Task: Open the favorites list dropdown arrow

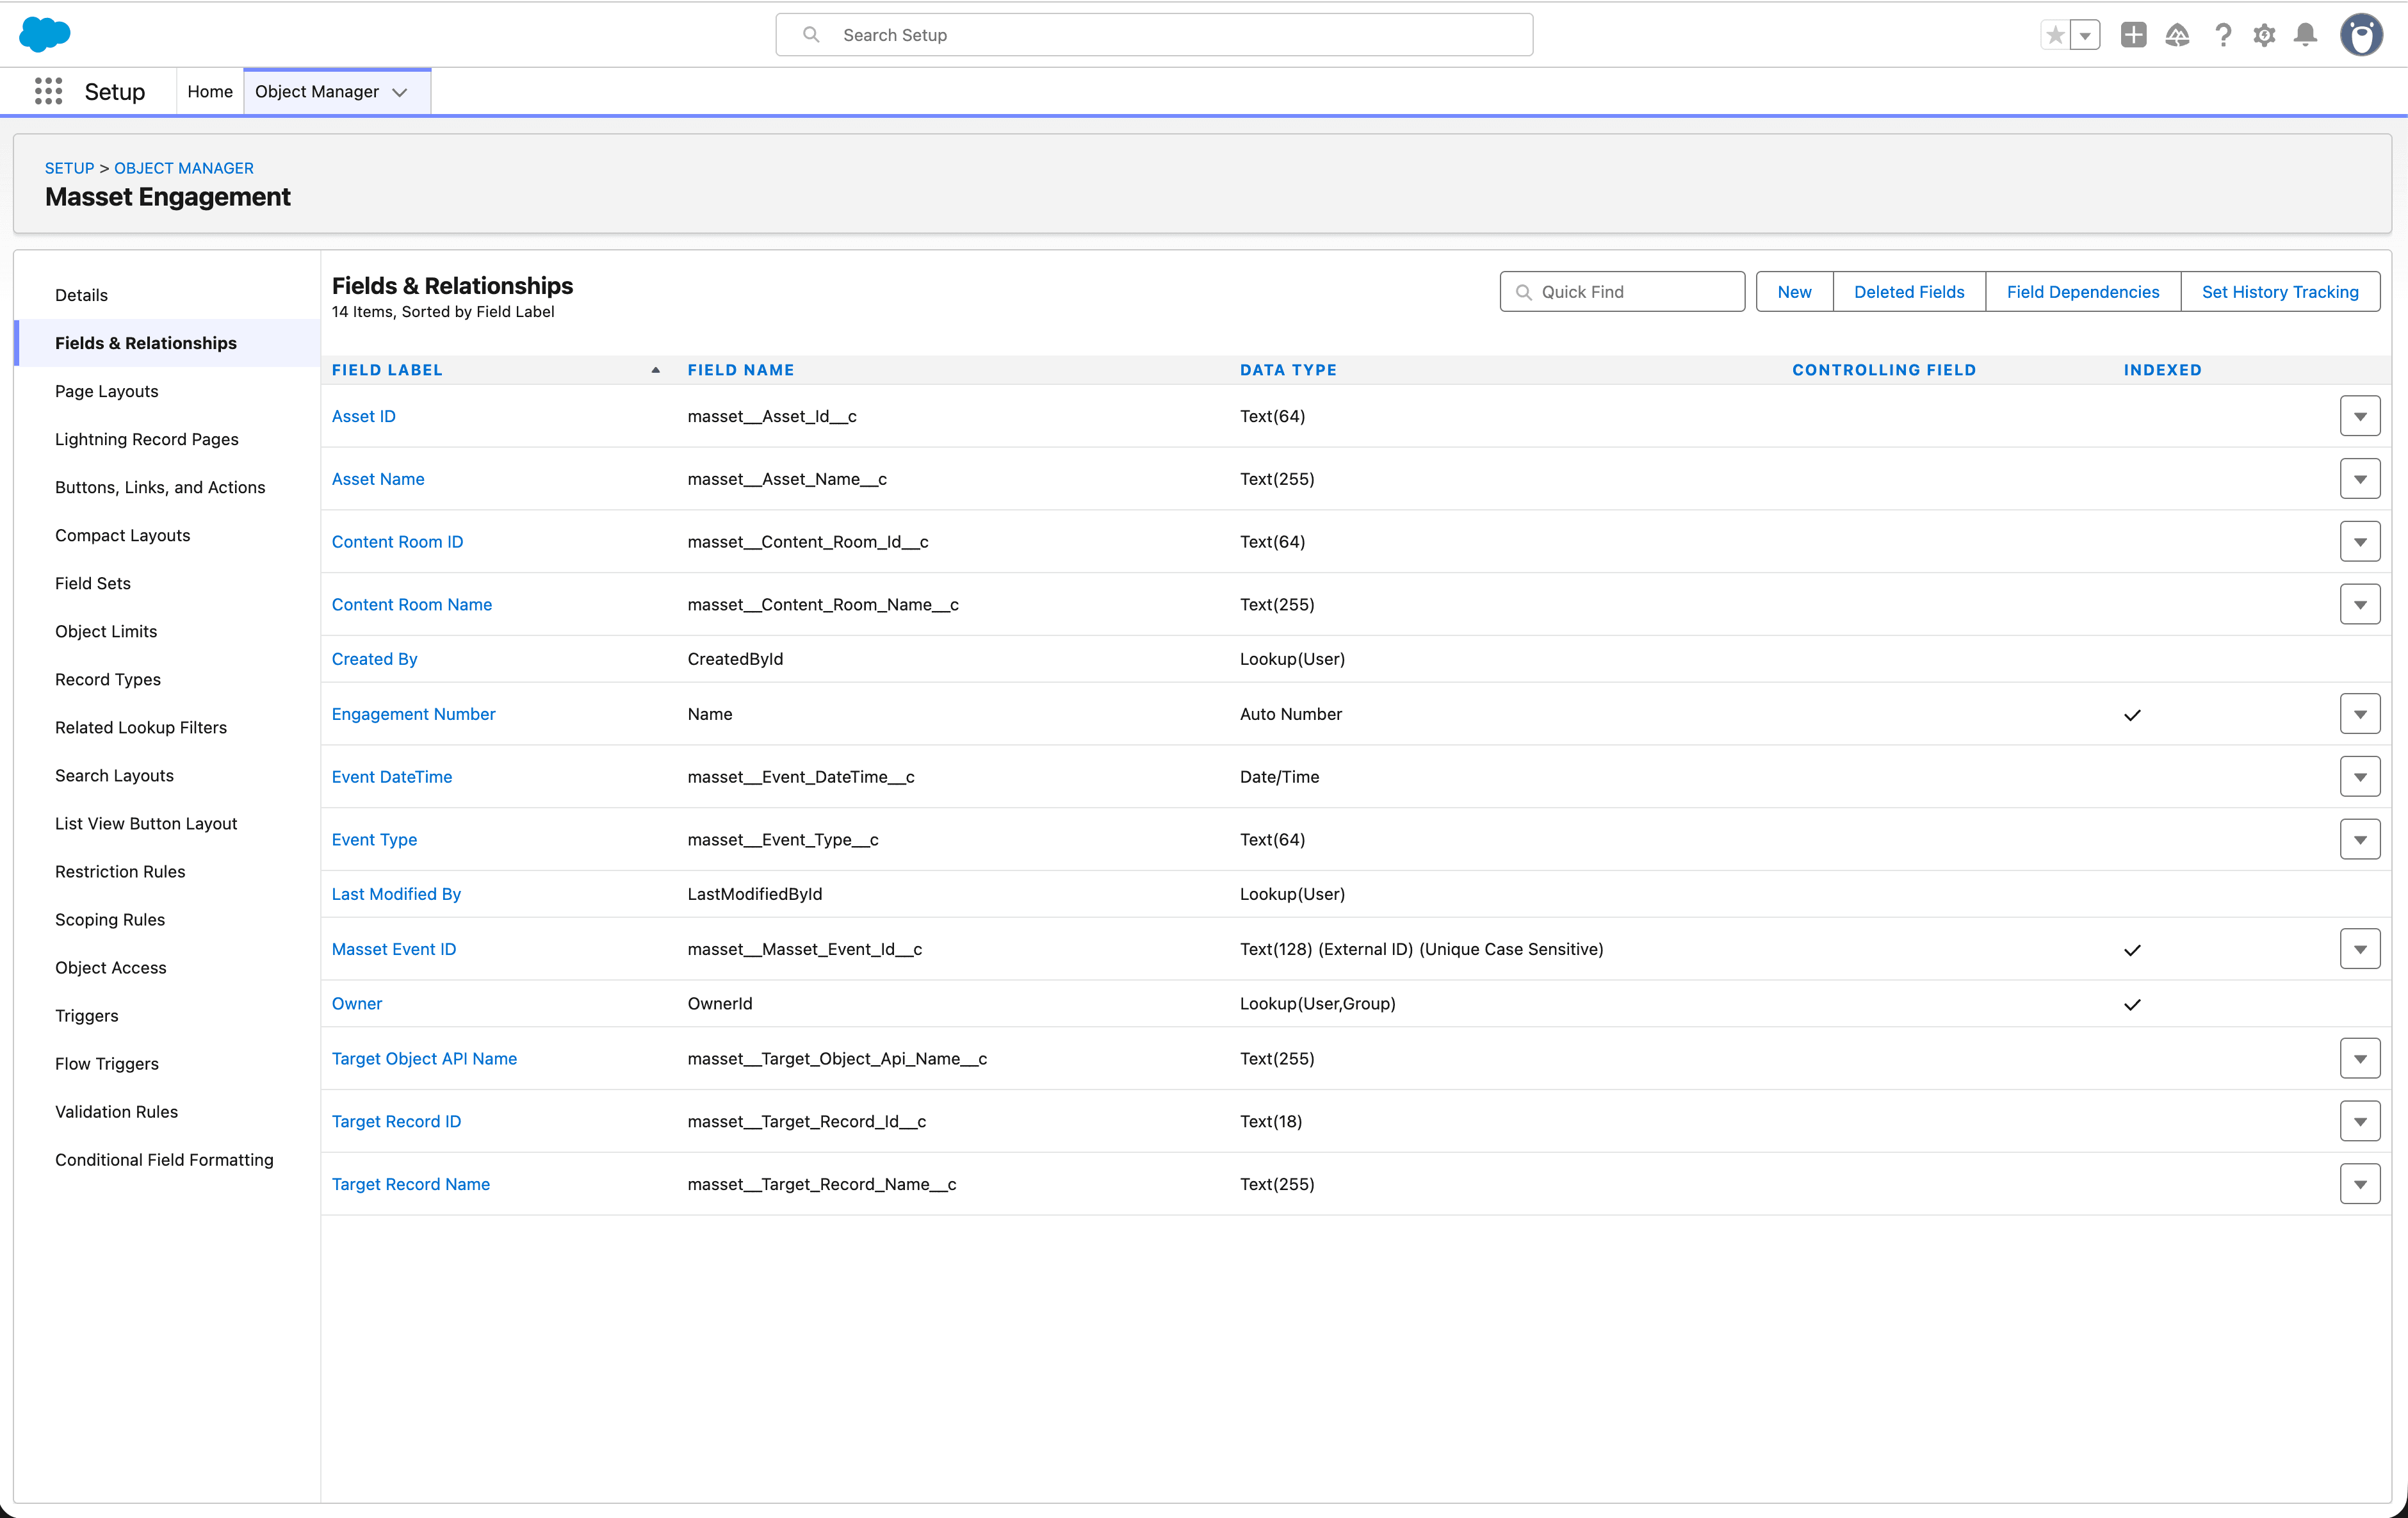Action: coord(2085,35)
